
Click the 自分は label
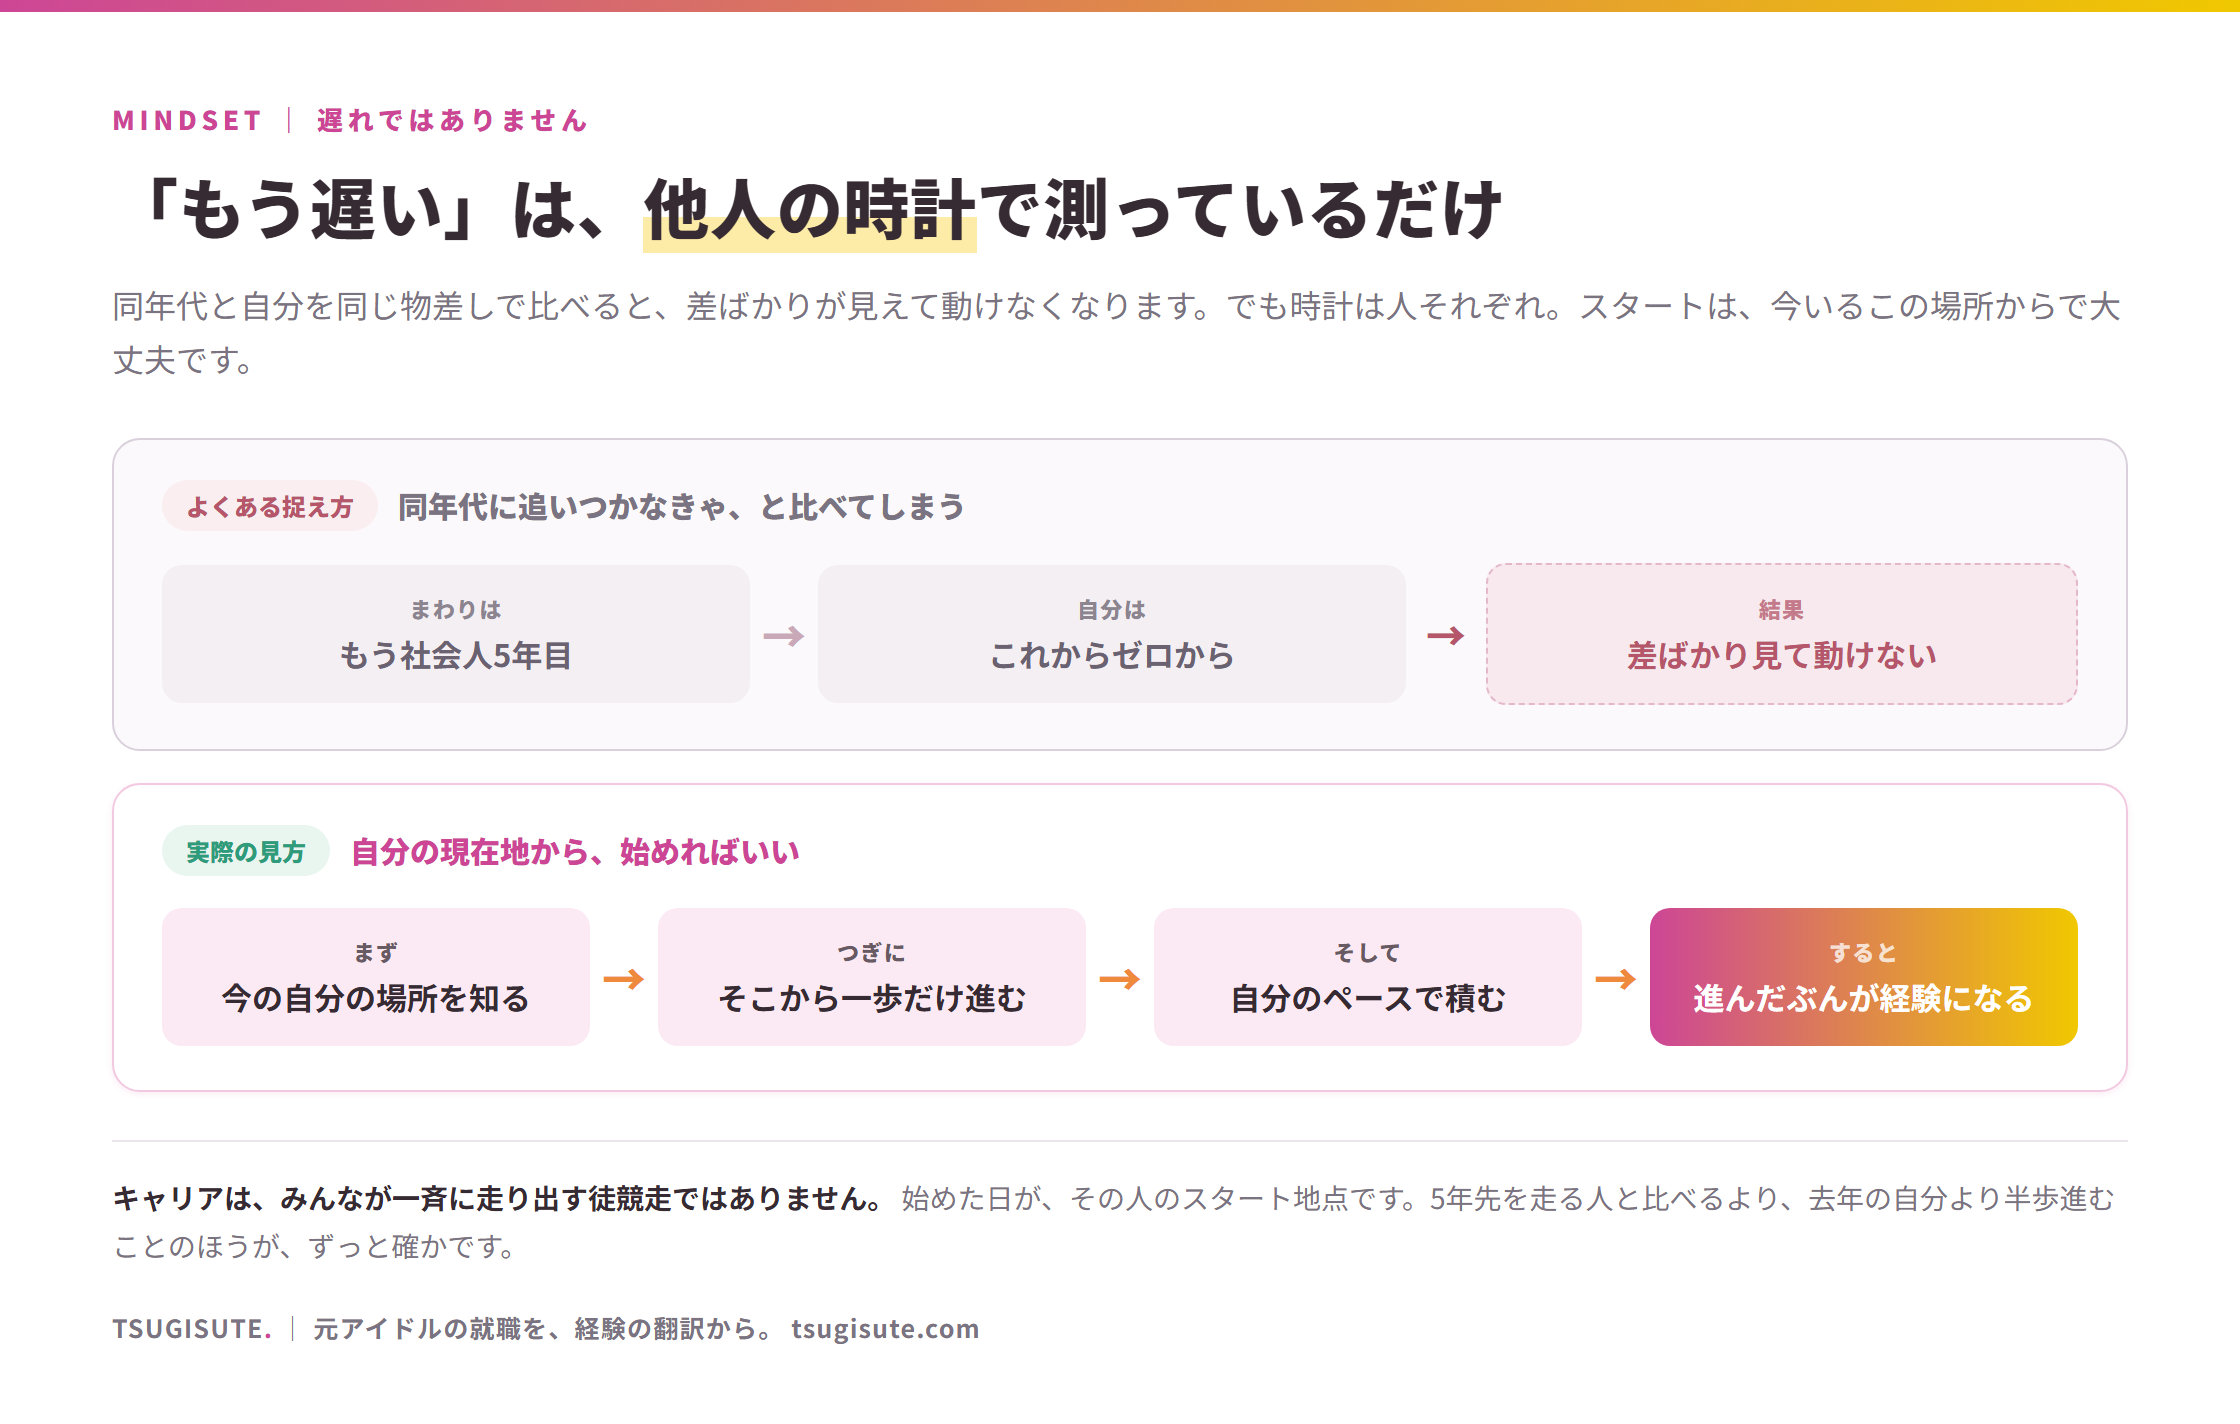[x=1112, y=609]
